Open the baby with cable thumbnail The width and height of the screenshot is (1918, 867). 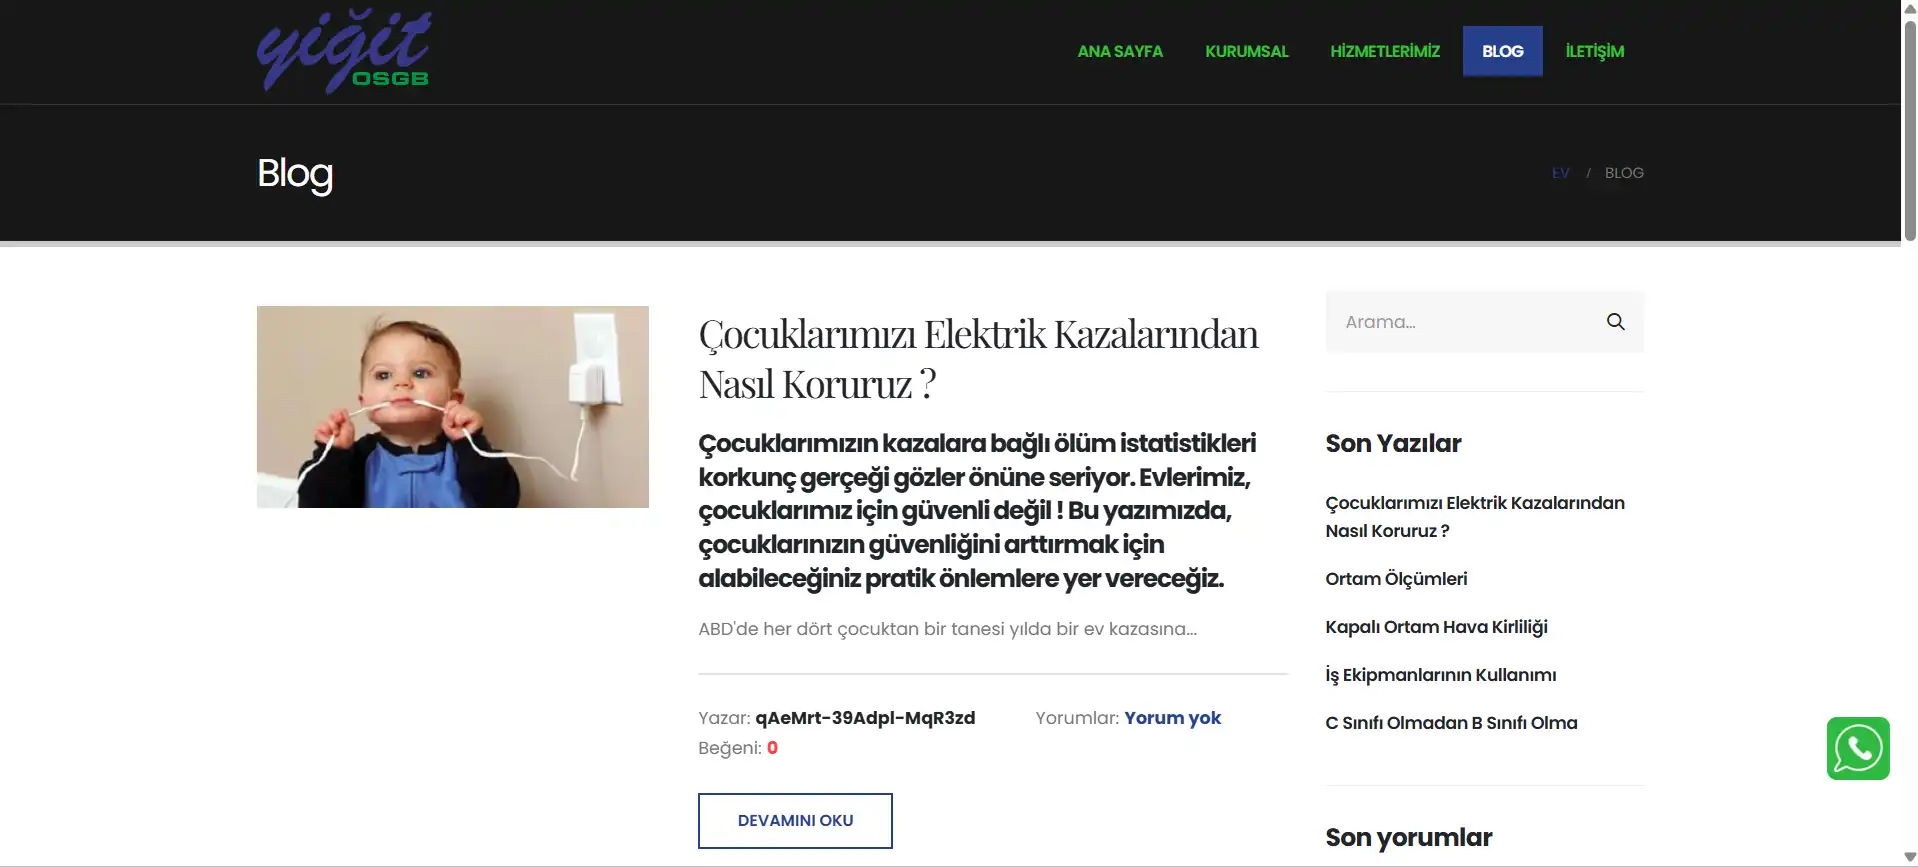(x=452, y=407)
